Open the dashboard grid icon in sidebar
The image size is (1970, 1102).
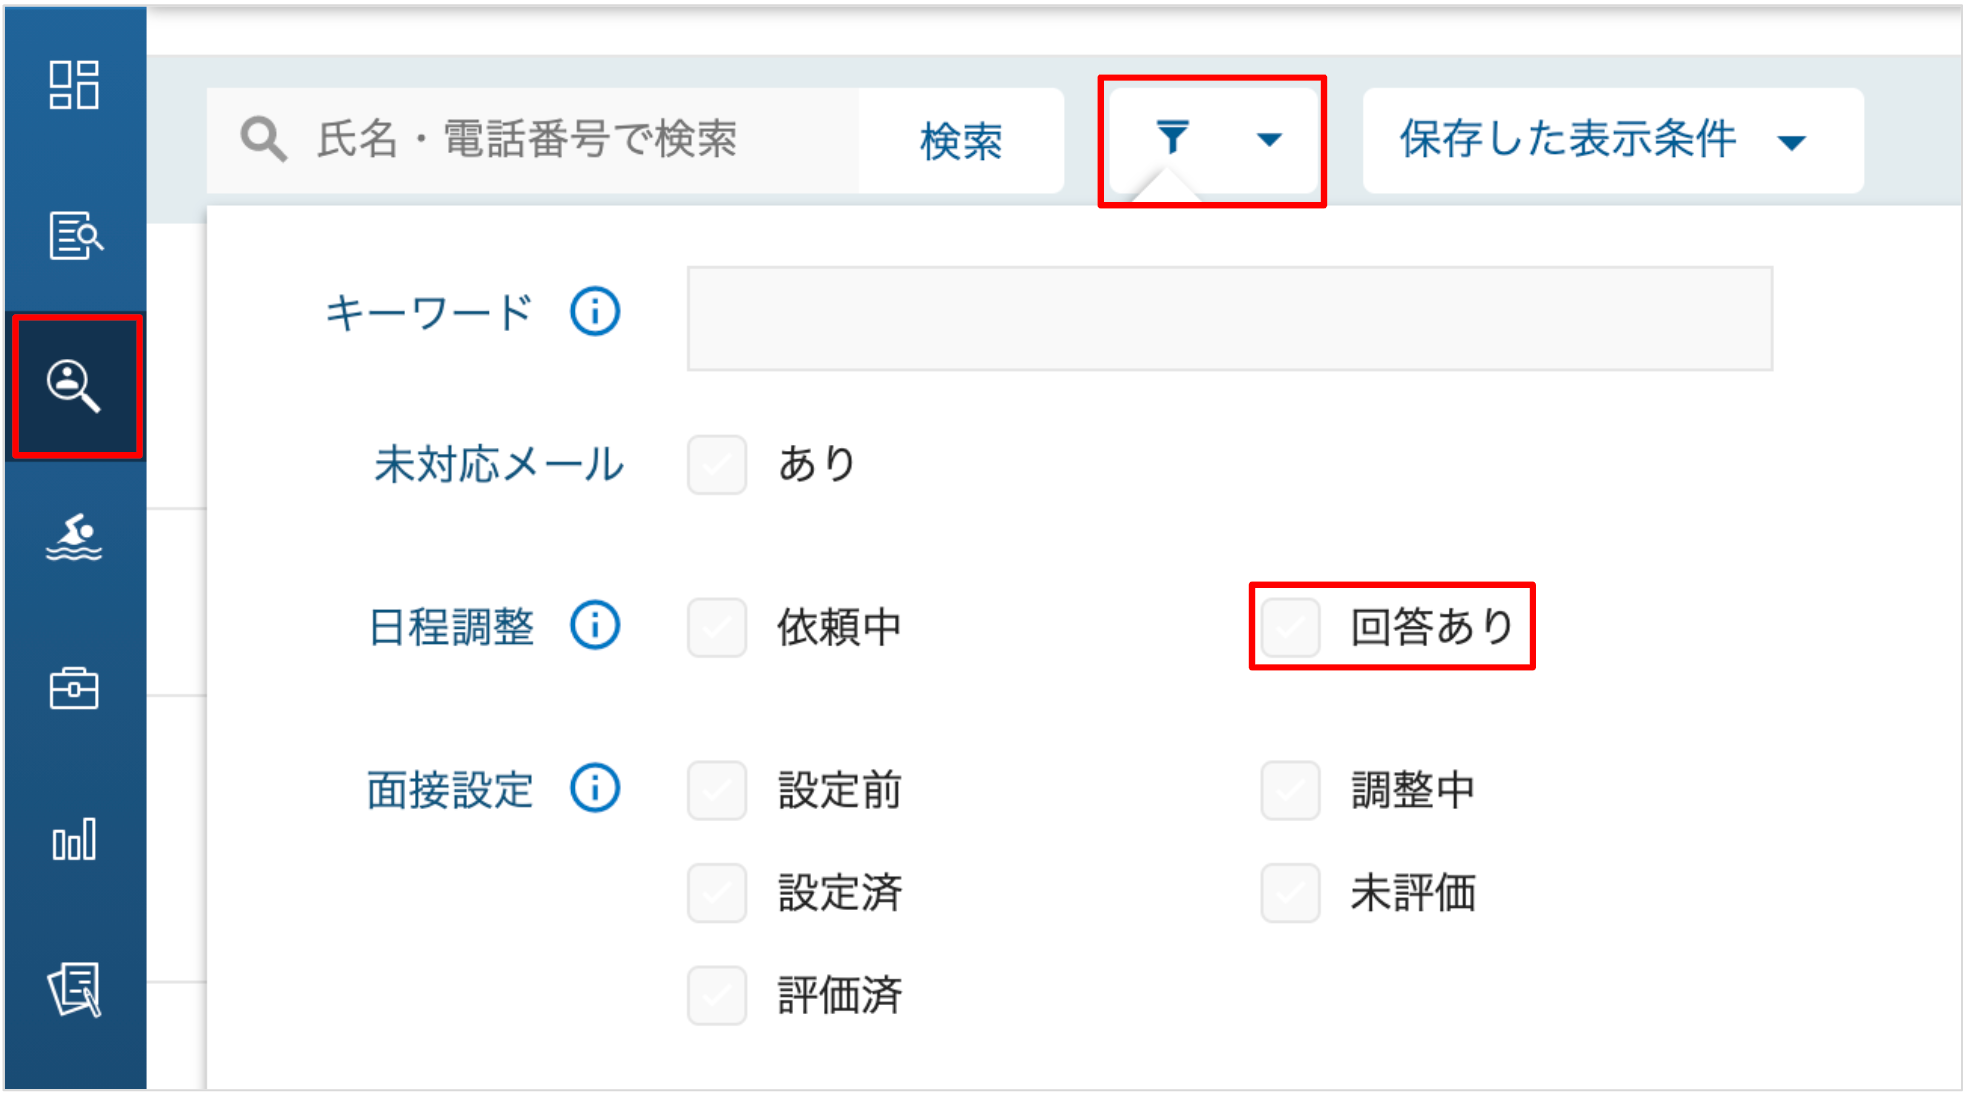tap(74, 85)
